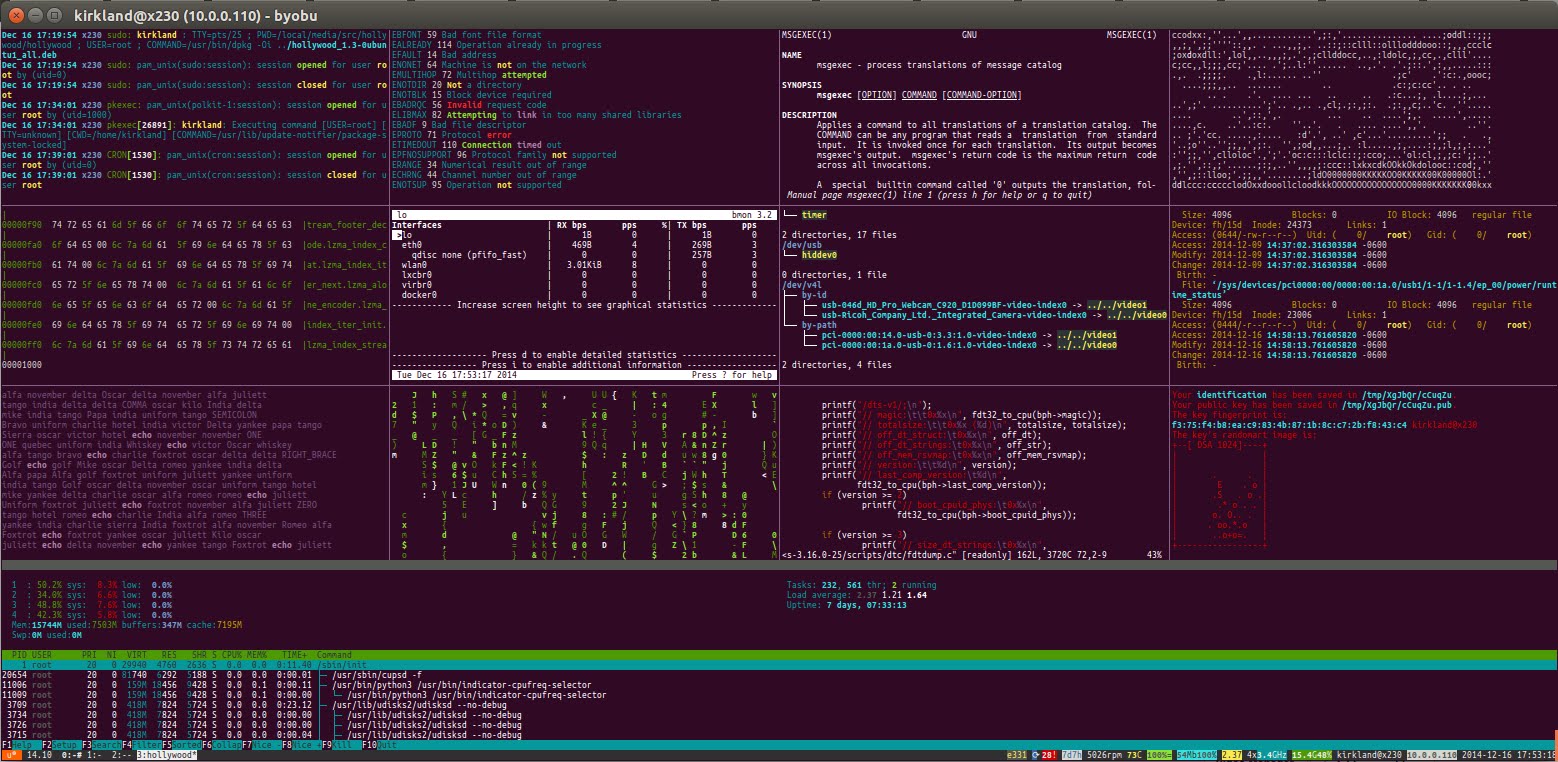
Task: Toggle F5 Sorted view in htop
Action: pos(181,744)
